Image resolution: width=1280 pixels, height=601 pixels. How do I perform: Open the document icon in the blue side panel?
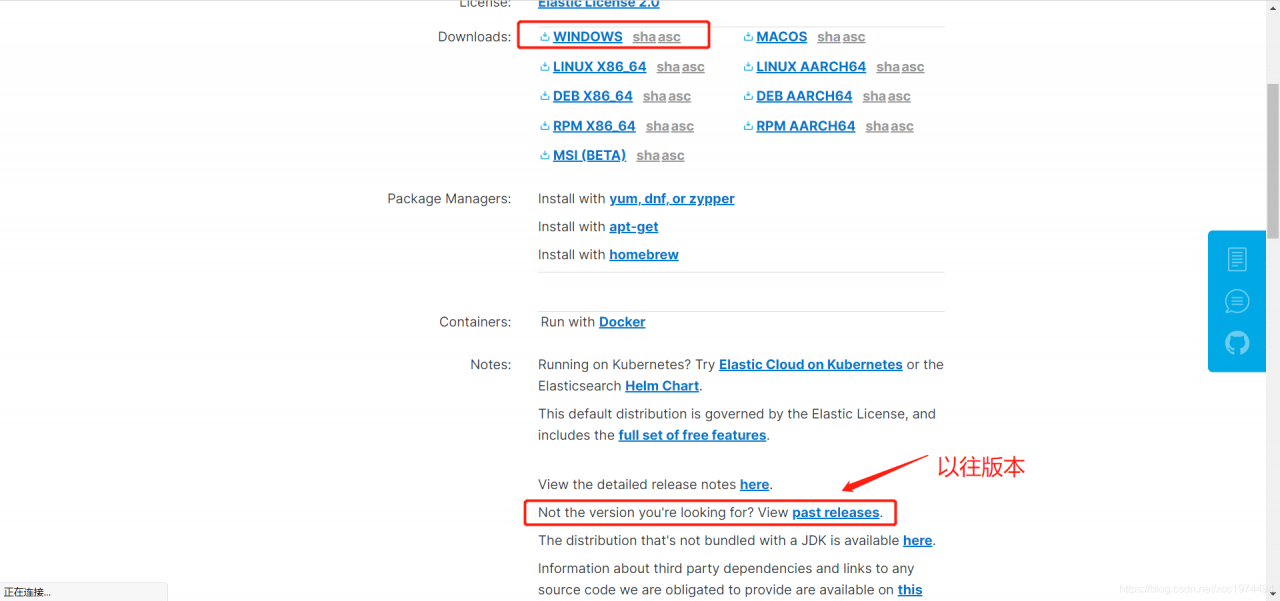(1237, 259)
